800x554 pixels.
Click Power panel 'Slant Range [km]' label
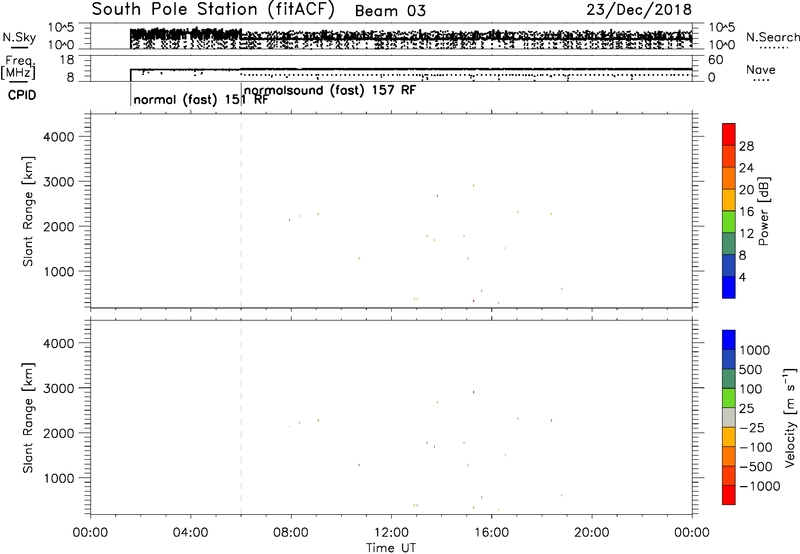click(28, 211)
